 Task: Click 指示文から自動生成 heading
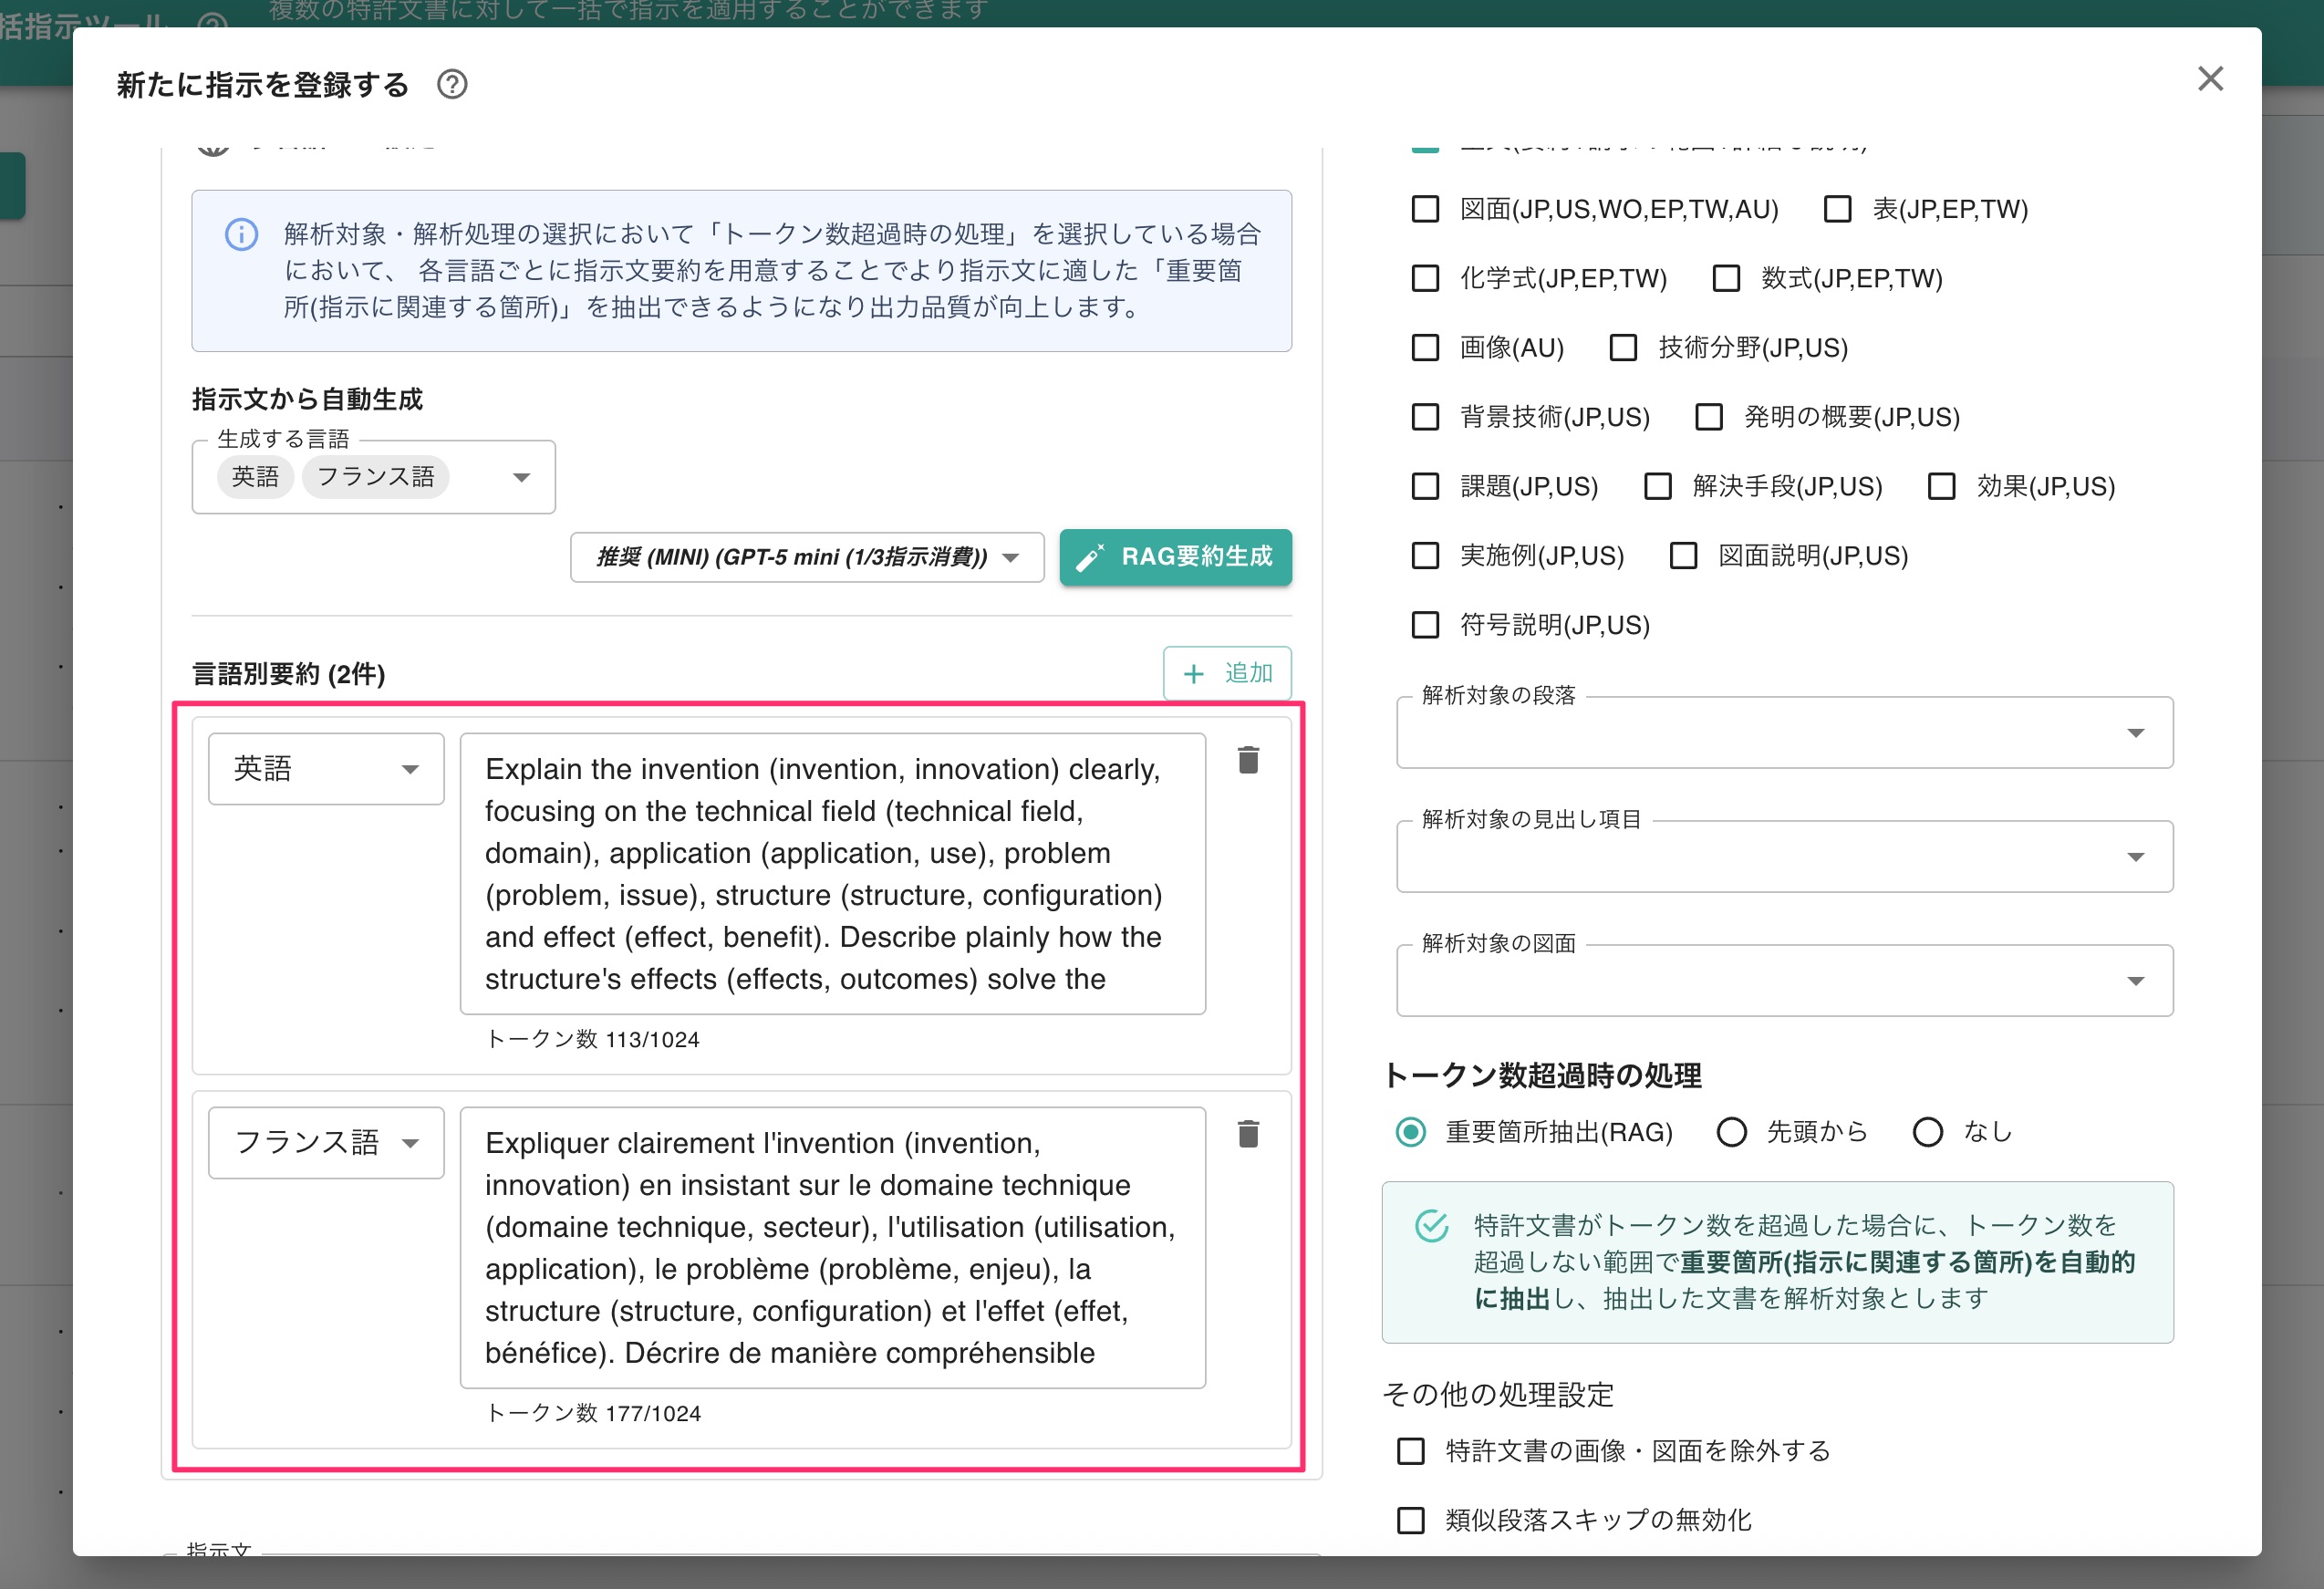pos(307,400)
